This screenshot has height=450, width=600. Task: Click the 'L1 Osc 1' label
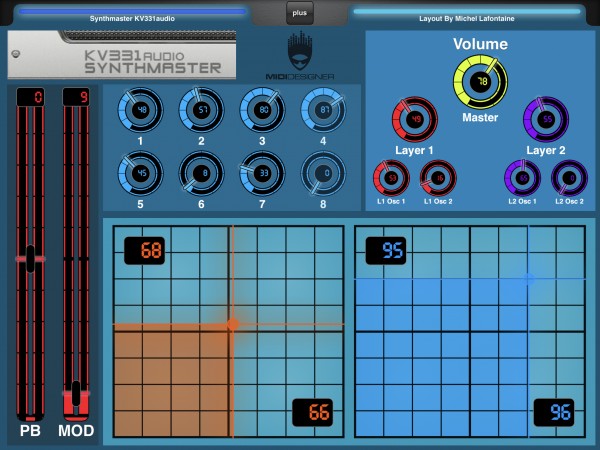point(391,201)
